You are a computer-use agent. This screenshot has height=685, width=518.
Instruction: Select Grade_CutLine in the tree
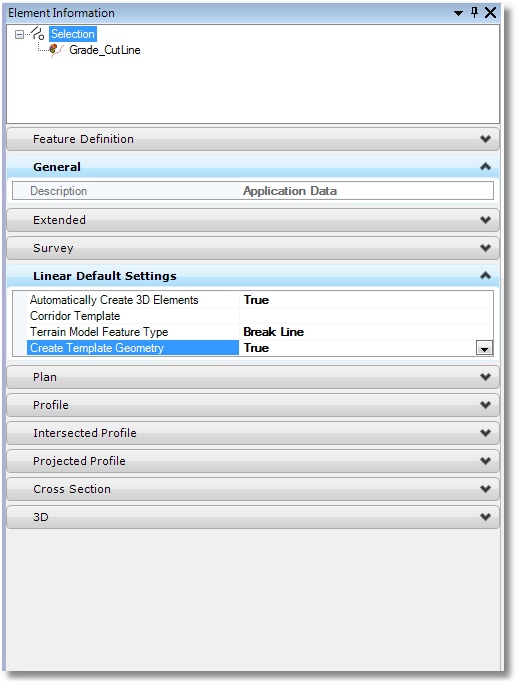[x=104, y=50]
